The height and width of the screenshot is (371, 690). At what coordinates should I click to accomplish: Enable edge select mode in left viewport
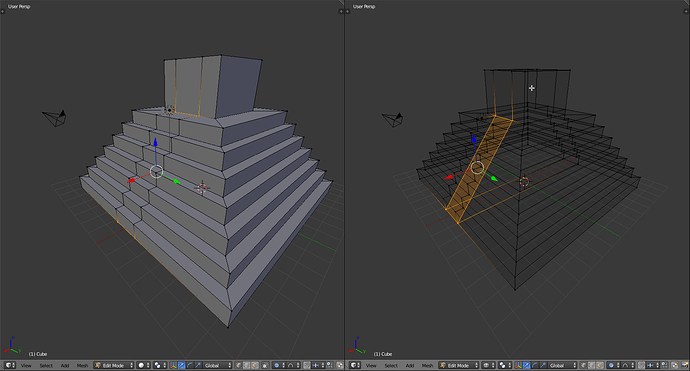(x=246, y=365)
